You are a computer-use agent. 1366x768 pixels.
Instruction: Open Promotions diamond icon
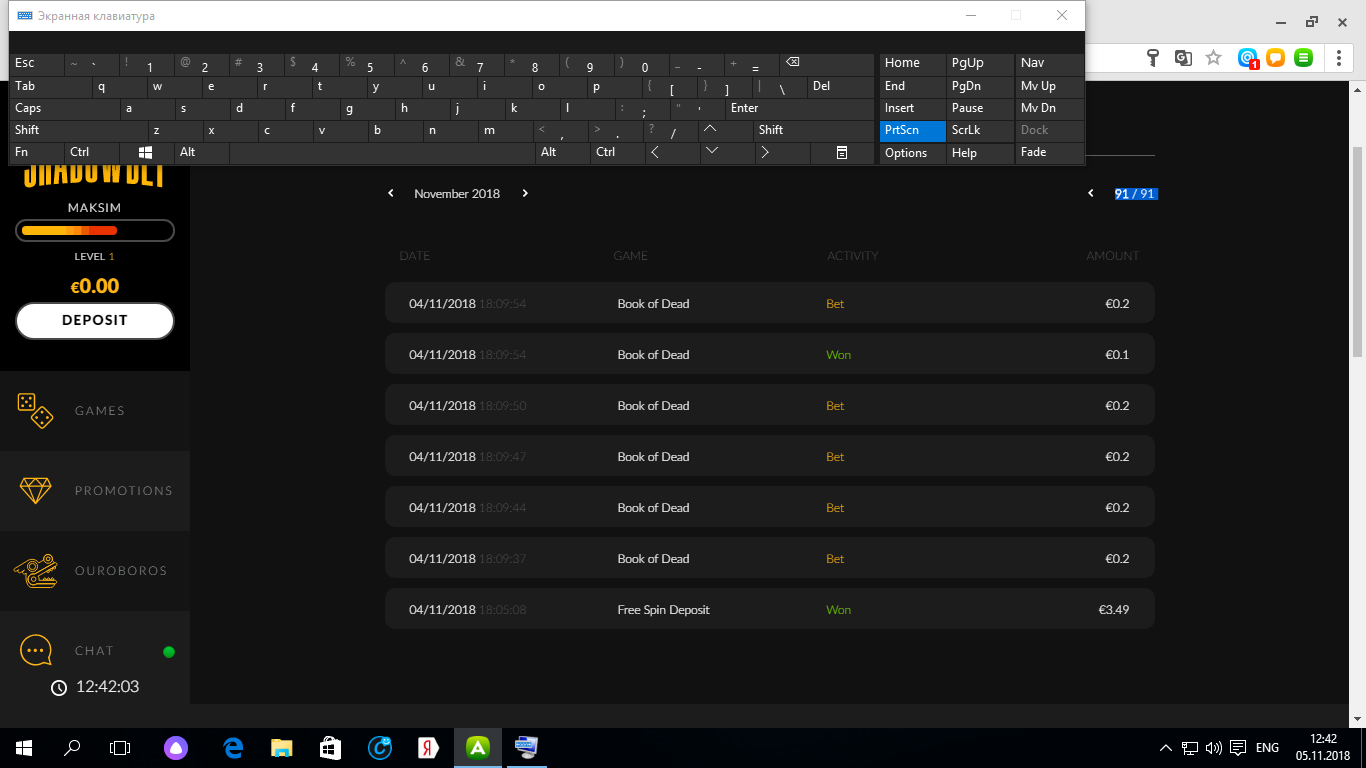click(35, 490)
